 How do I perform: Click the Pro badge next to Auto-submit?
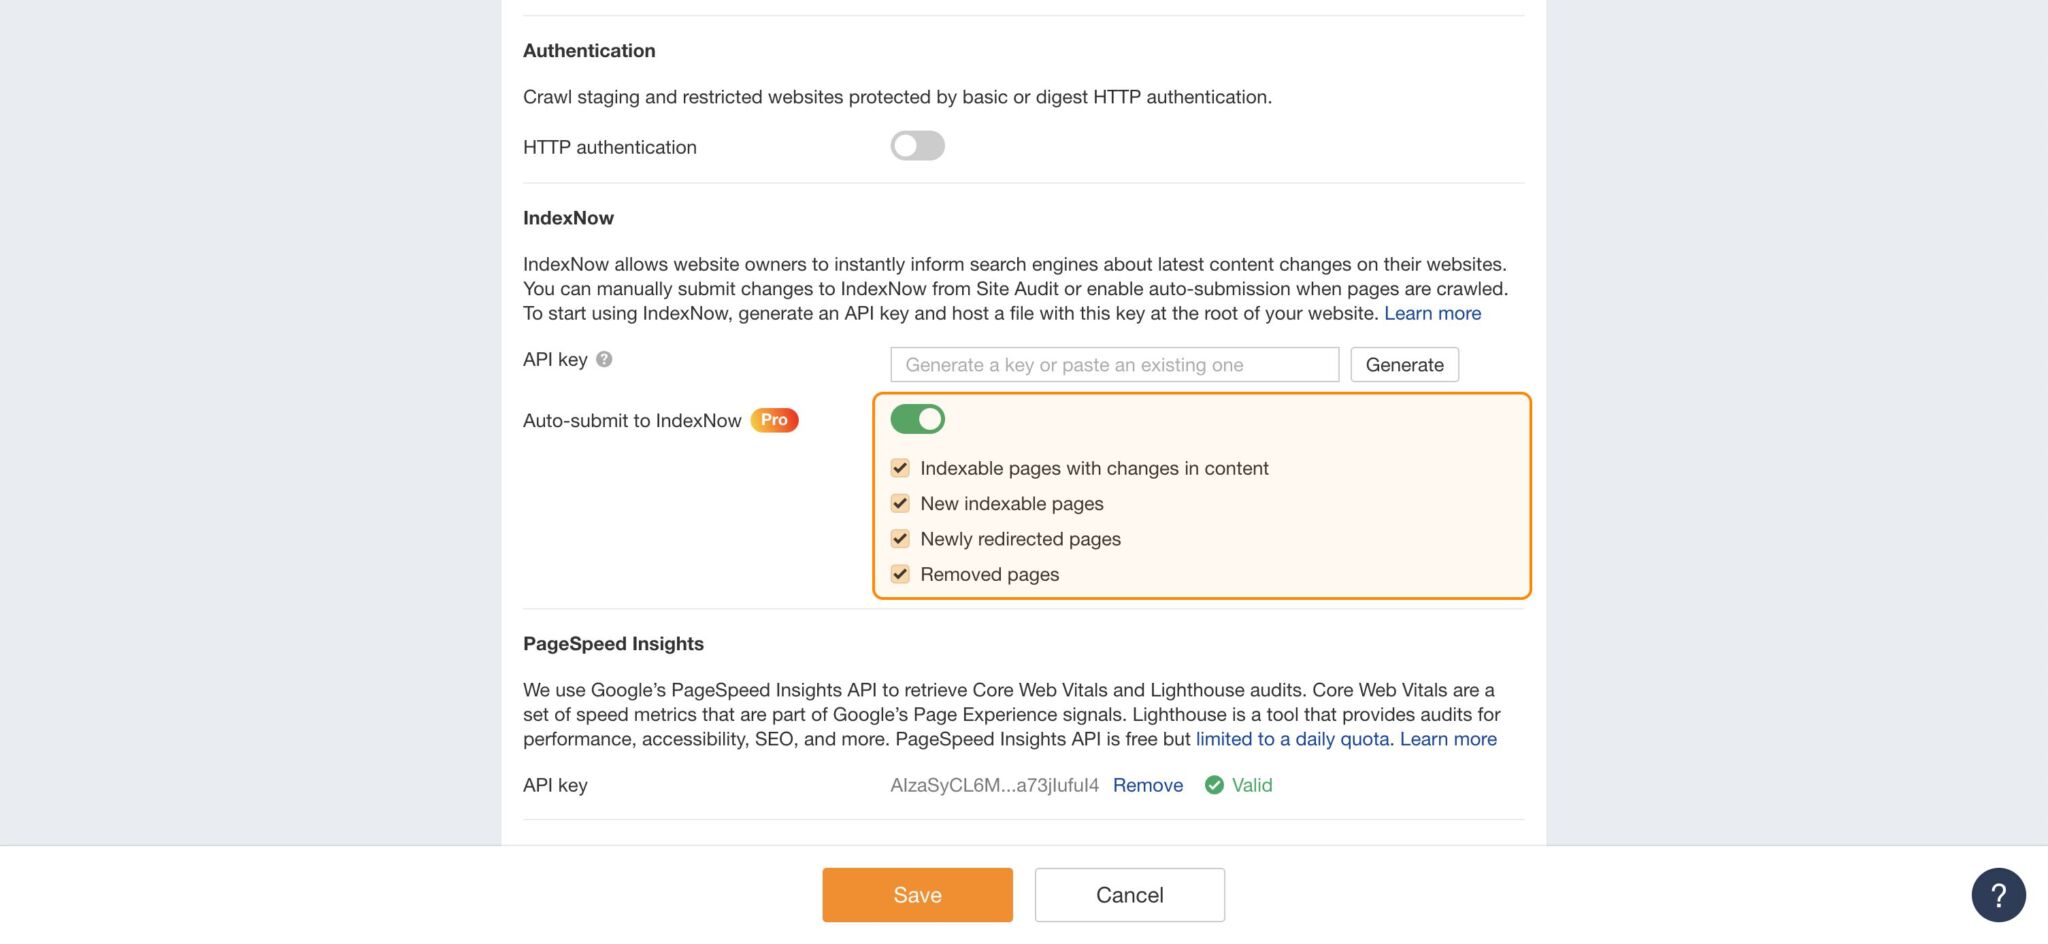pos(774,420)
